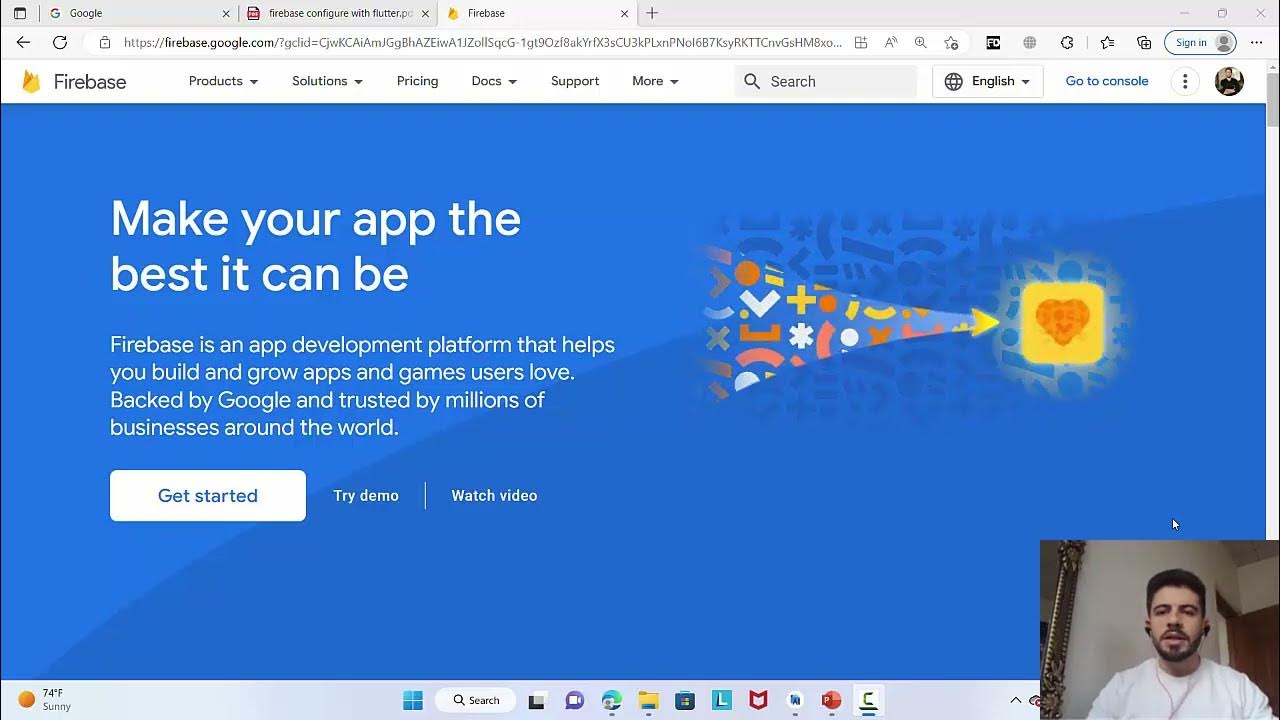The image size is (1280, 720).
Task: Click the taskbar Search box
Action: [477, 700]
